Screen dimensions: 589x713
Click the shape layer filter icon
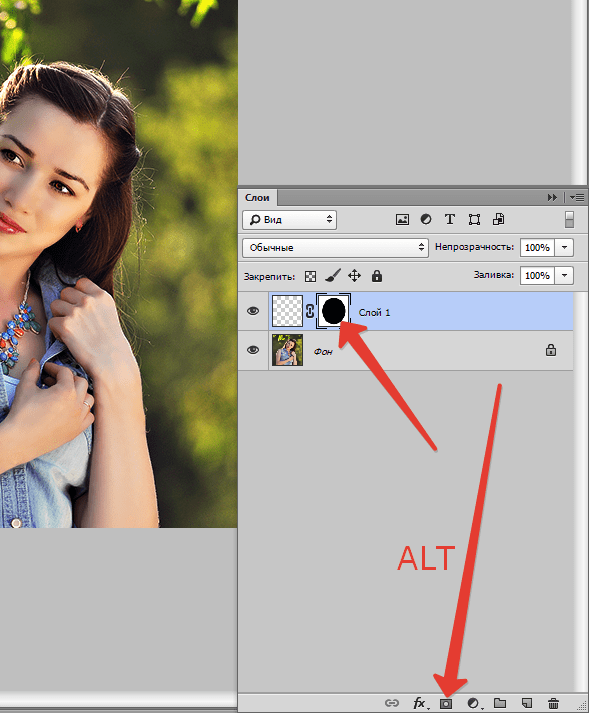tap(474, 220)
